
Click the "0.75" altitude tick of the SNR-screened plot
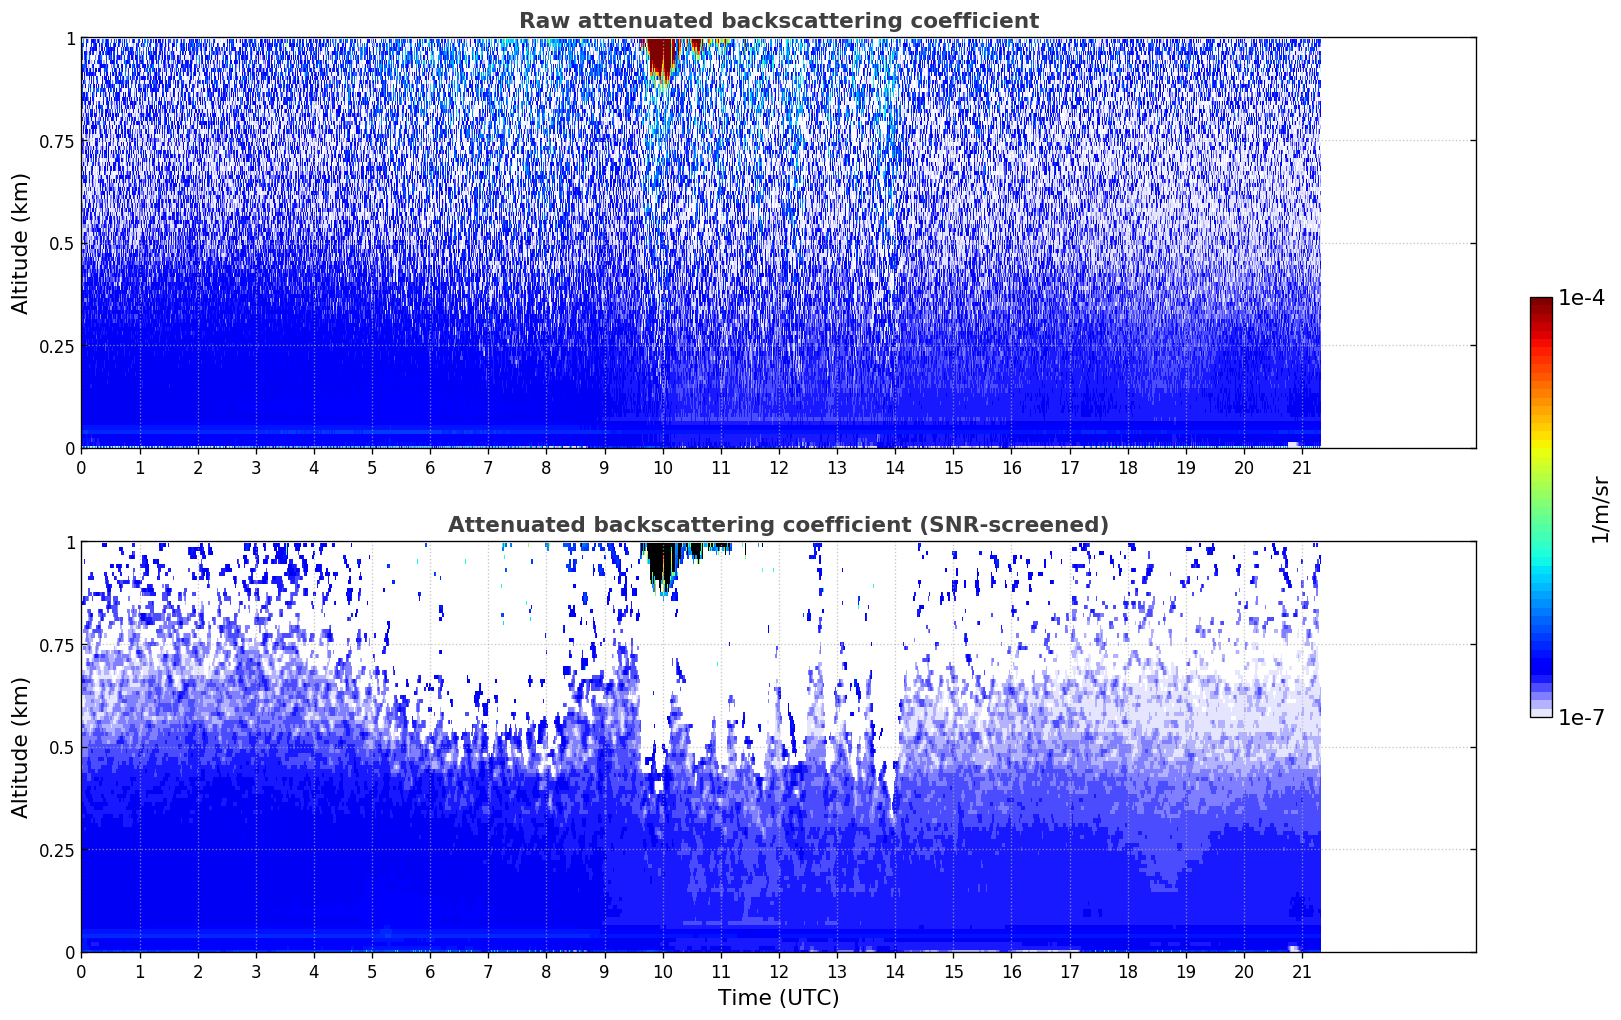coord(57,645)
